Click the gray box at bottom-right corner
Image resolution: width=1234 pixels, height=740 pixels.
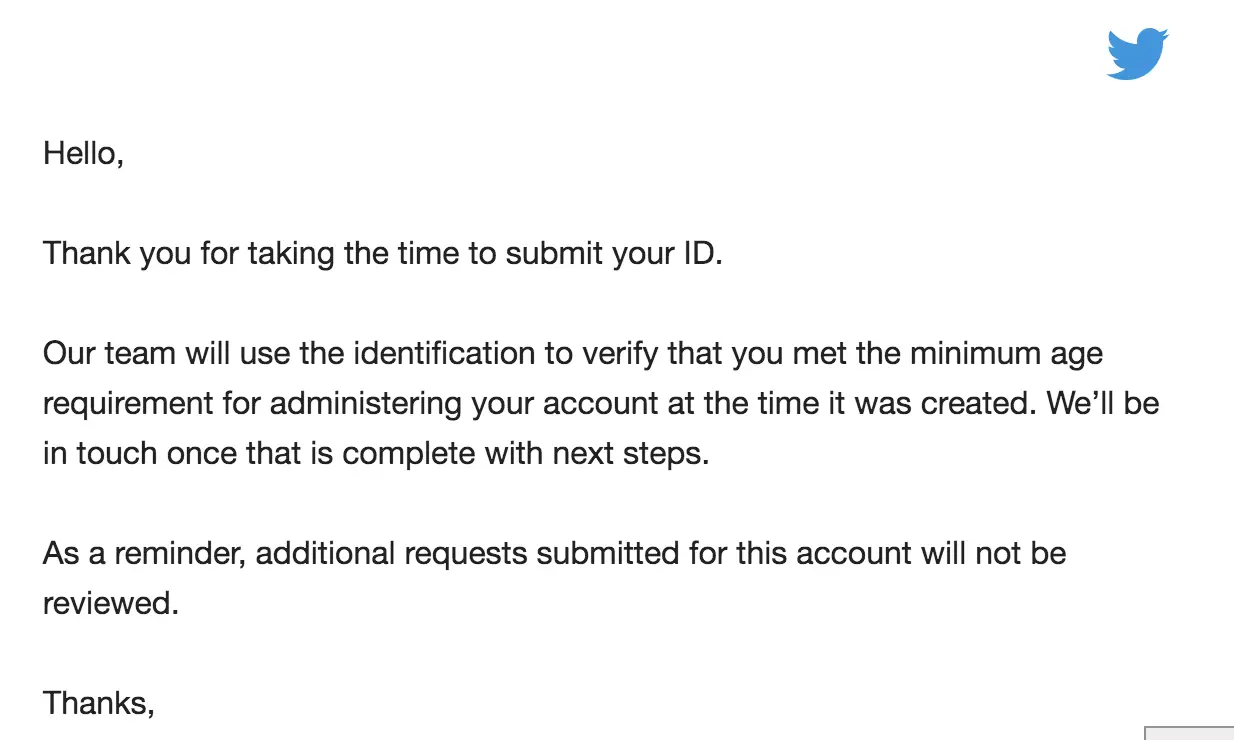(x=1189, y=733)
